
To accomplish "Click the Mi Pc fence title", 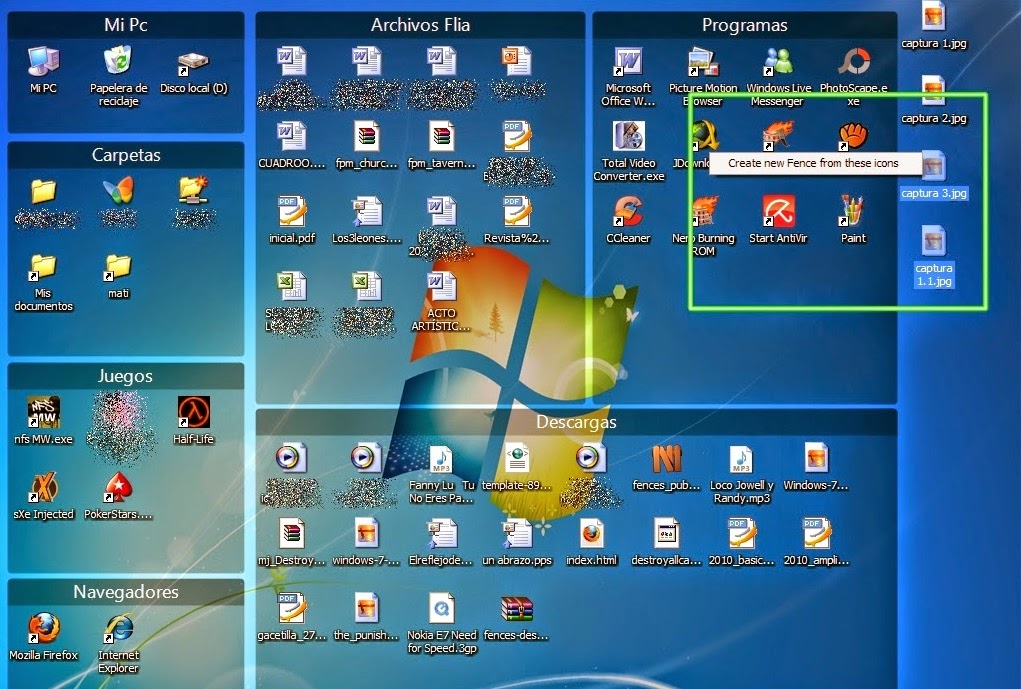I will 126,25.
